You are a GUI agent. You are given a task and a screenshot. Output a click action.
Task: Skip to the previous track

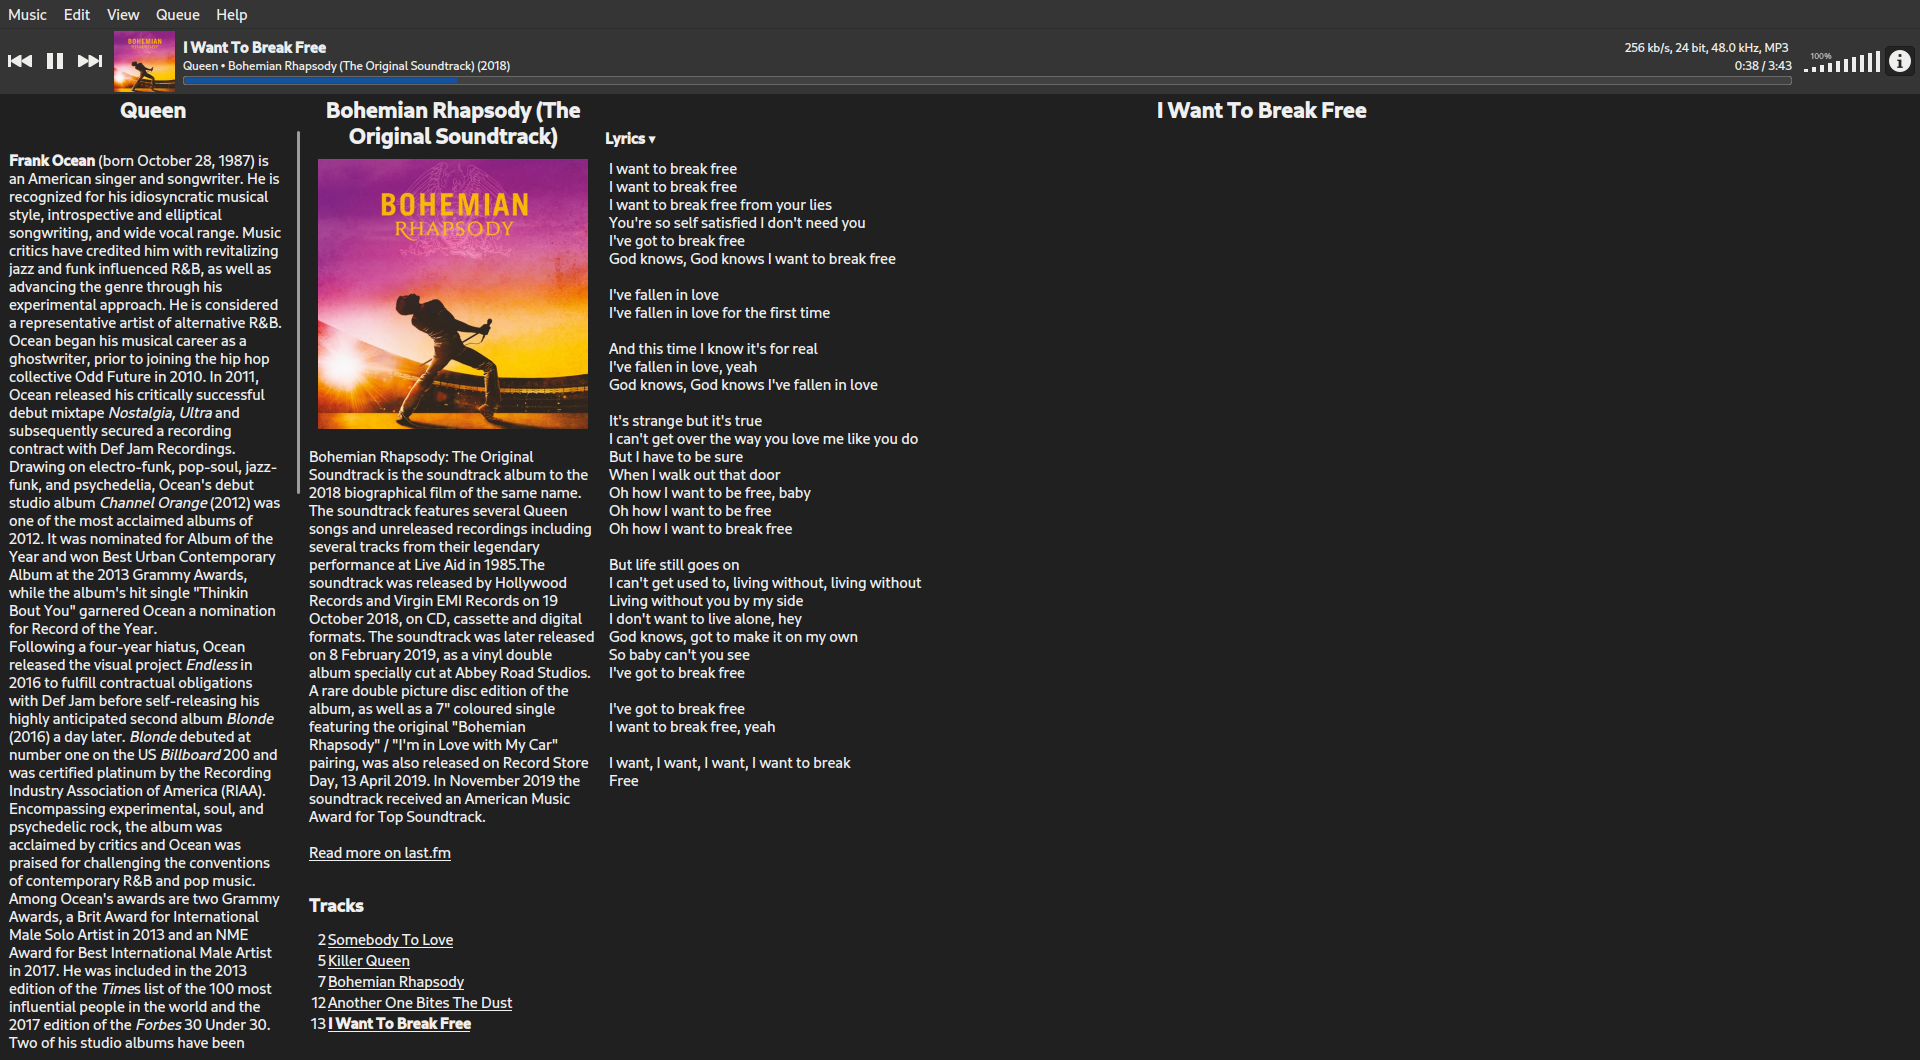(x=20, y=61)
